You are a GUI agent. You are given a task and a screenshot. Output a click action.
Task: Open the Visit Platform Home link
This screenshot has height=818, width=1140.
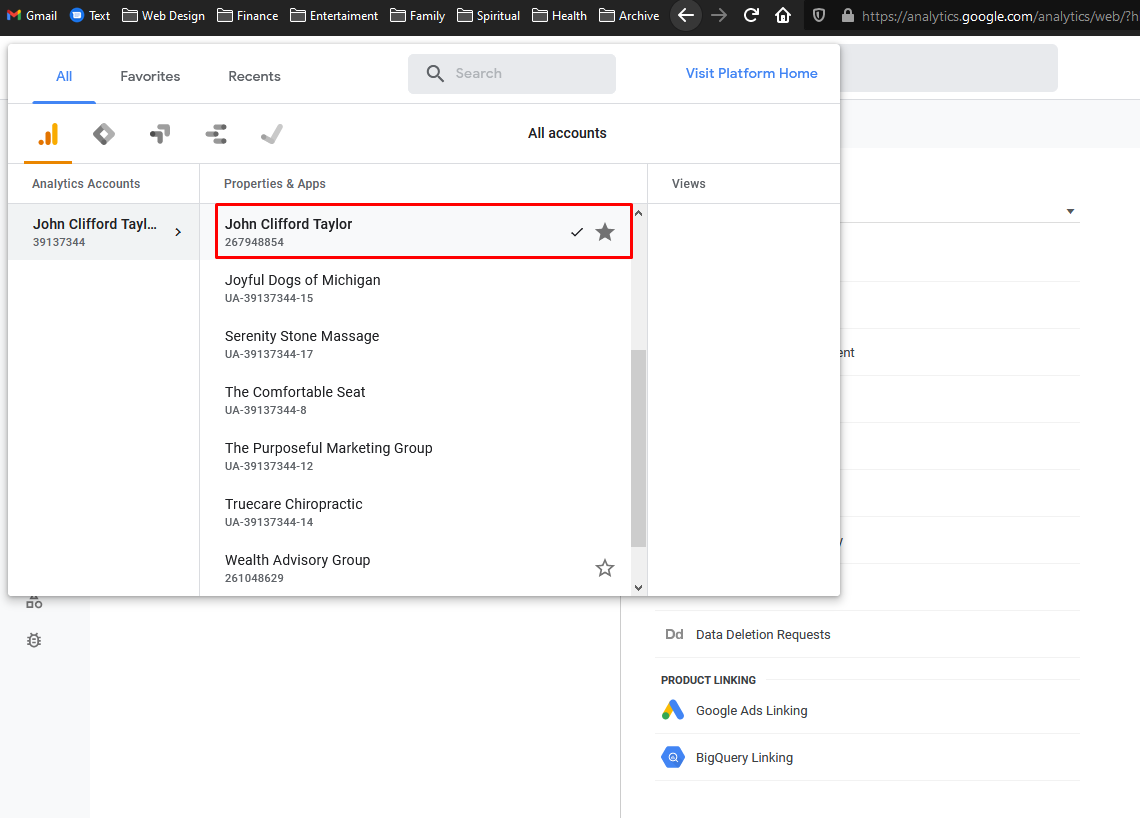pos(751,73)
